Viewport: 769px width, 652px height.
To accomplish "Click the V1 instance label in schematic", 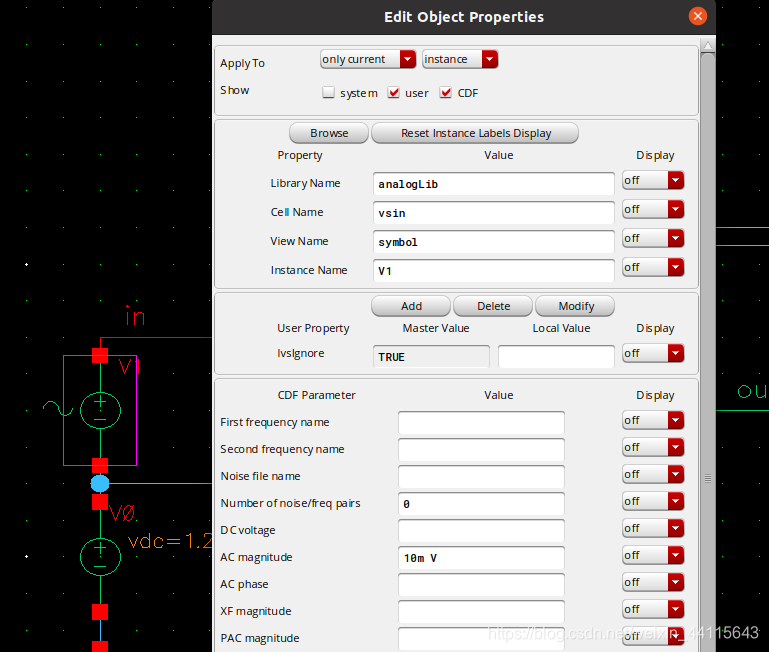I will 129,366.
